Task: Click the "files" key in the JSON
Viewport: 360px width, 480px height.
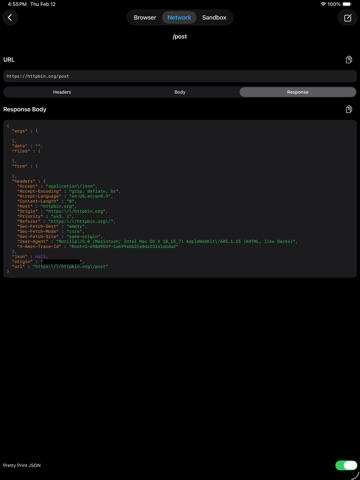Action: 21,151
